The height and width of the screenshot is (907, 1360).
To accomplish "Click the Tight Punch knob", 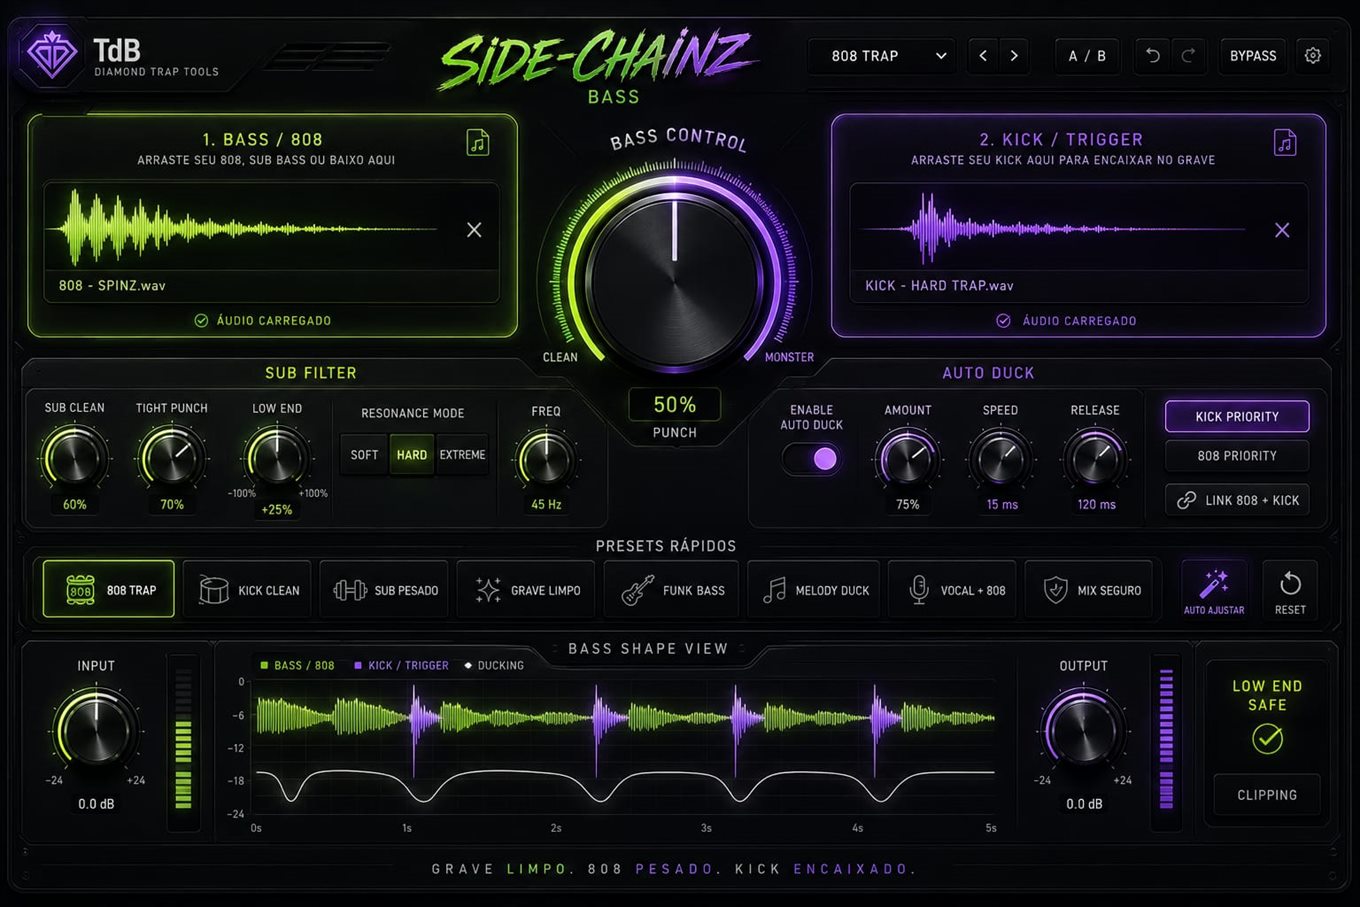I will click(x=171, y=458).
